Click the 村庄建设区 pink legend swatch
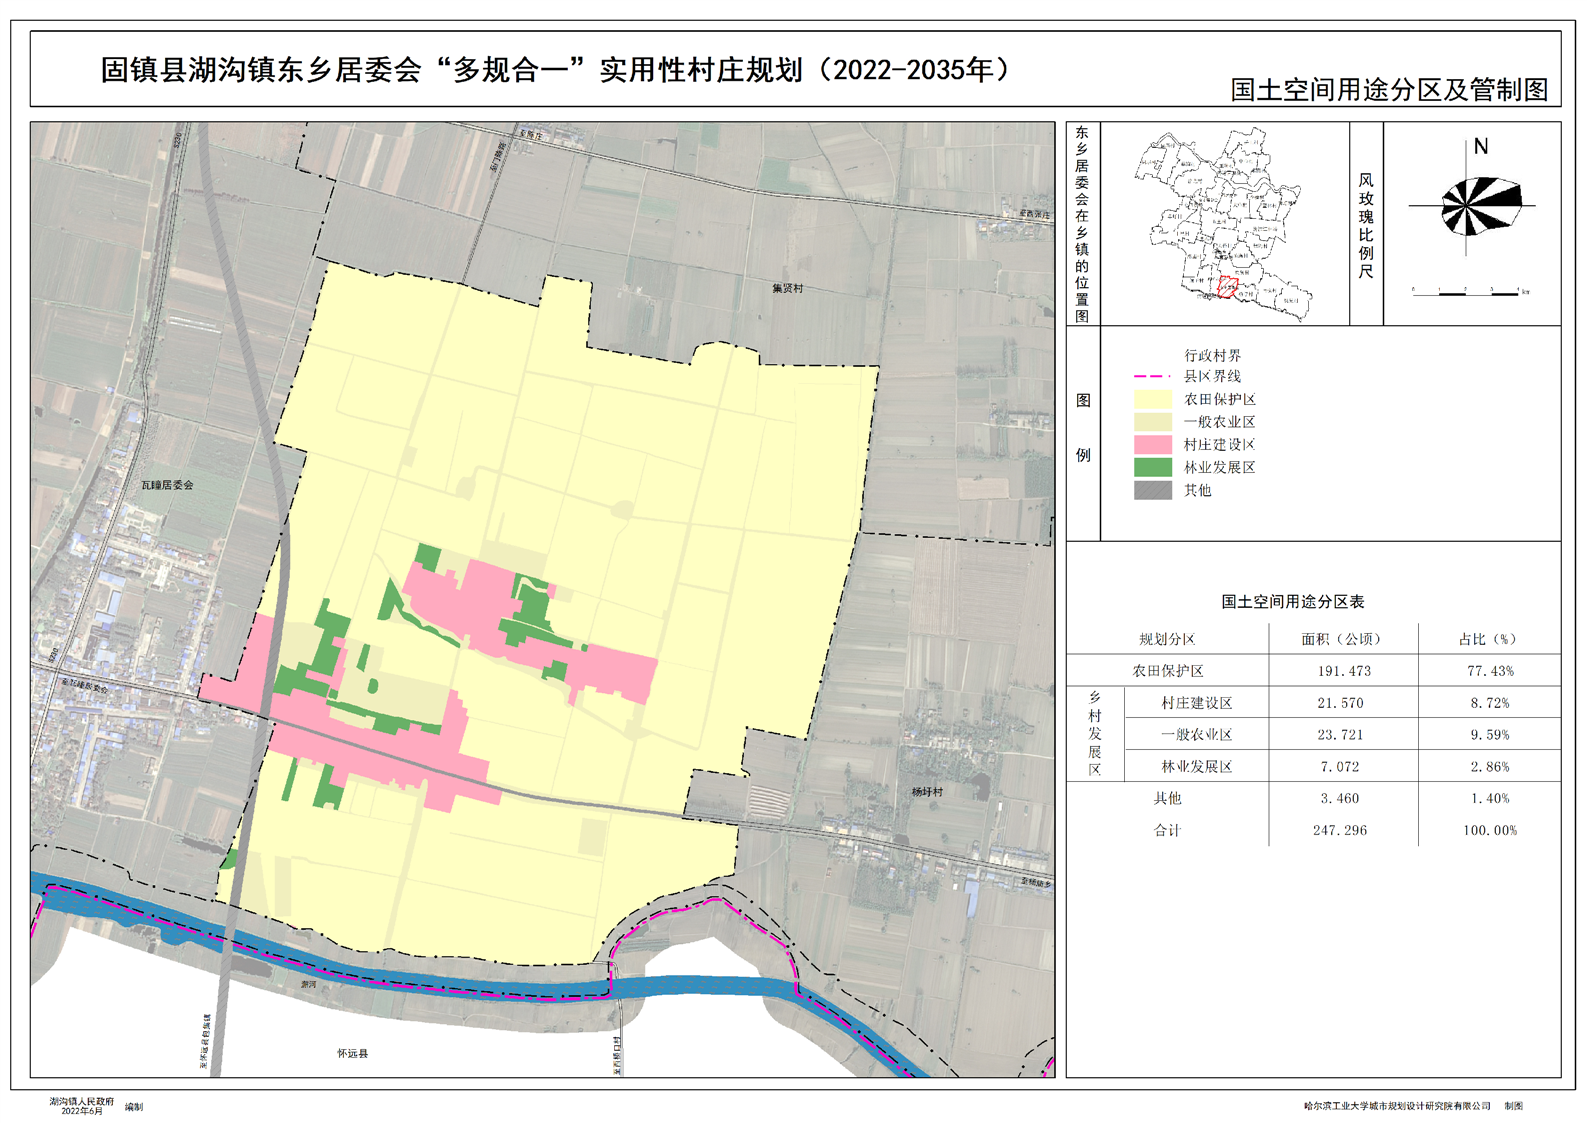 tap(1152, 445)
